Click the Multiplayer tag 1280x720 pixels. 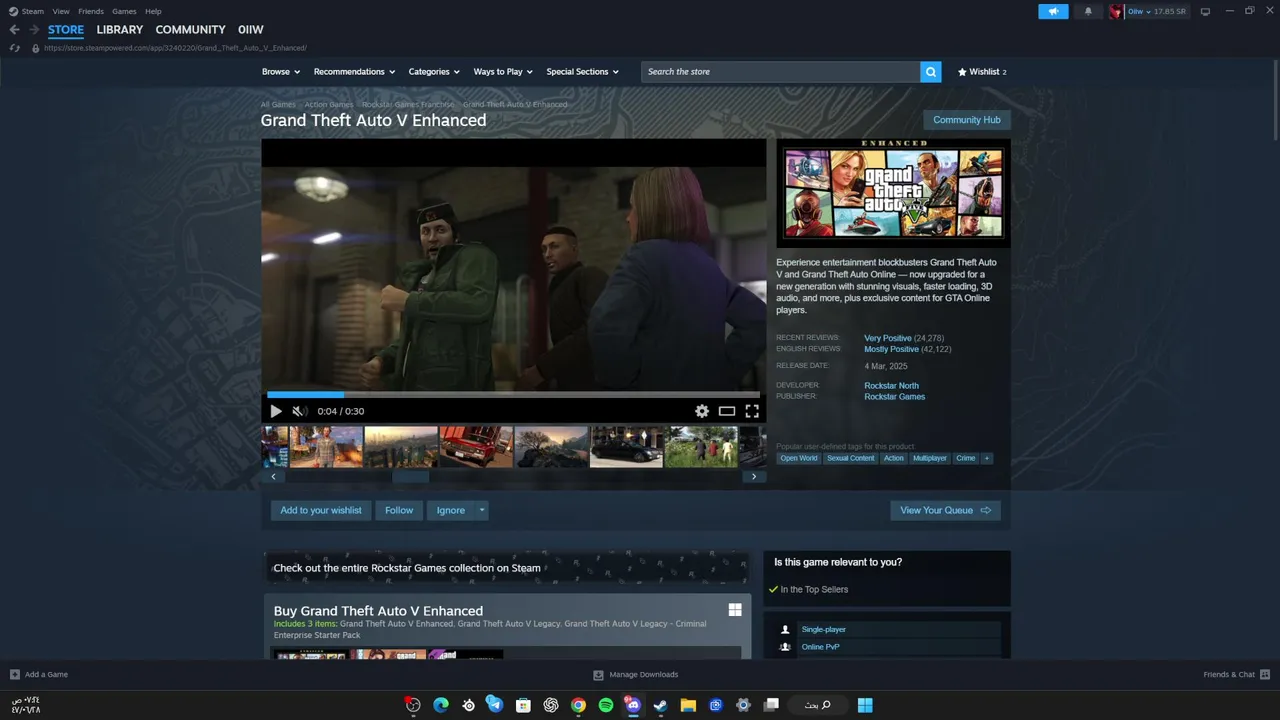point(929,458)
